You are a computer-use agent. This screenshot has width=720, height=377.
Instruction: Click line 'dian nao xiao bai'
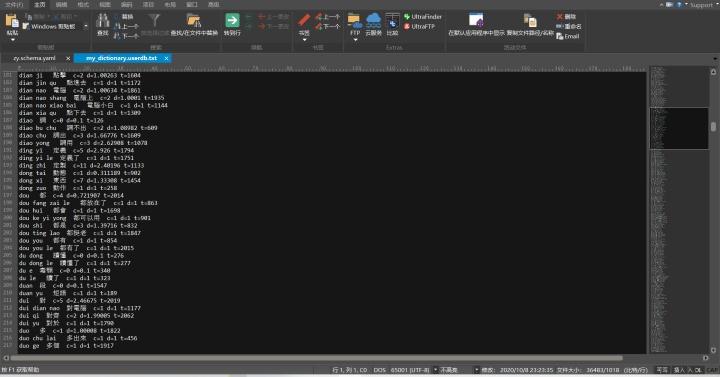pyautogui.click(x=93, y=105)
